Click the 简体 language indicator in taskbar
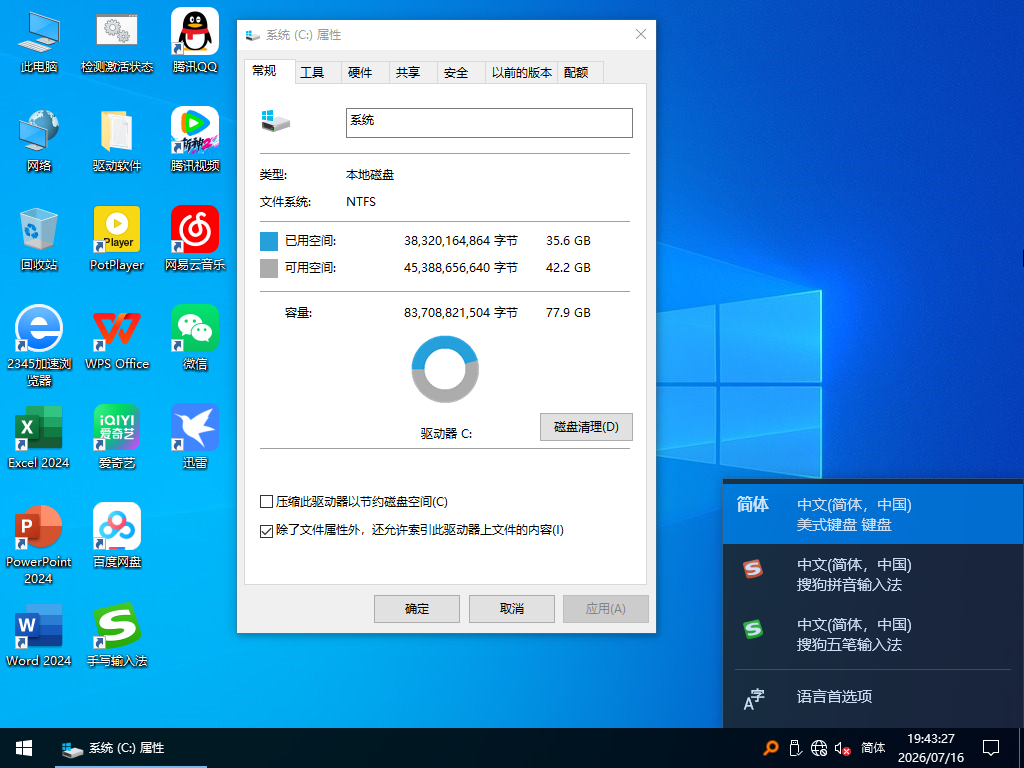Viewport: 1024px width, 768px height. coord(872,748)
